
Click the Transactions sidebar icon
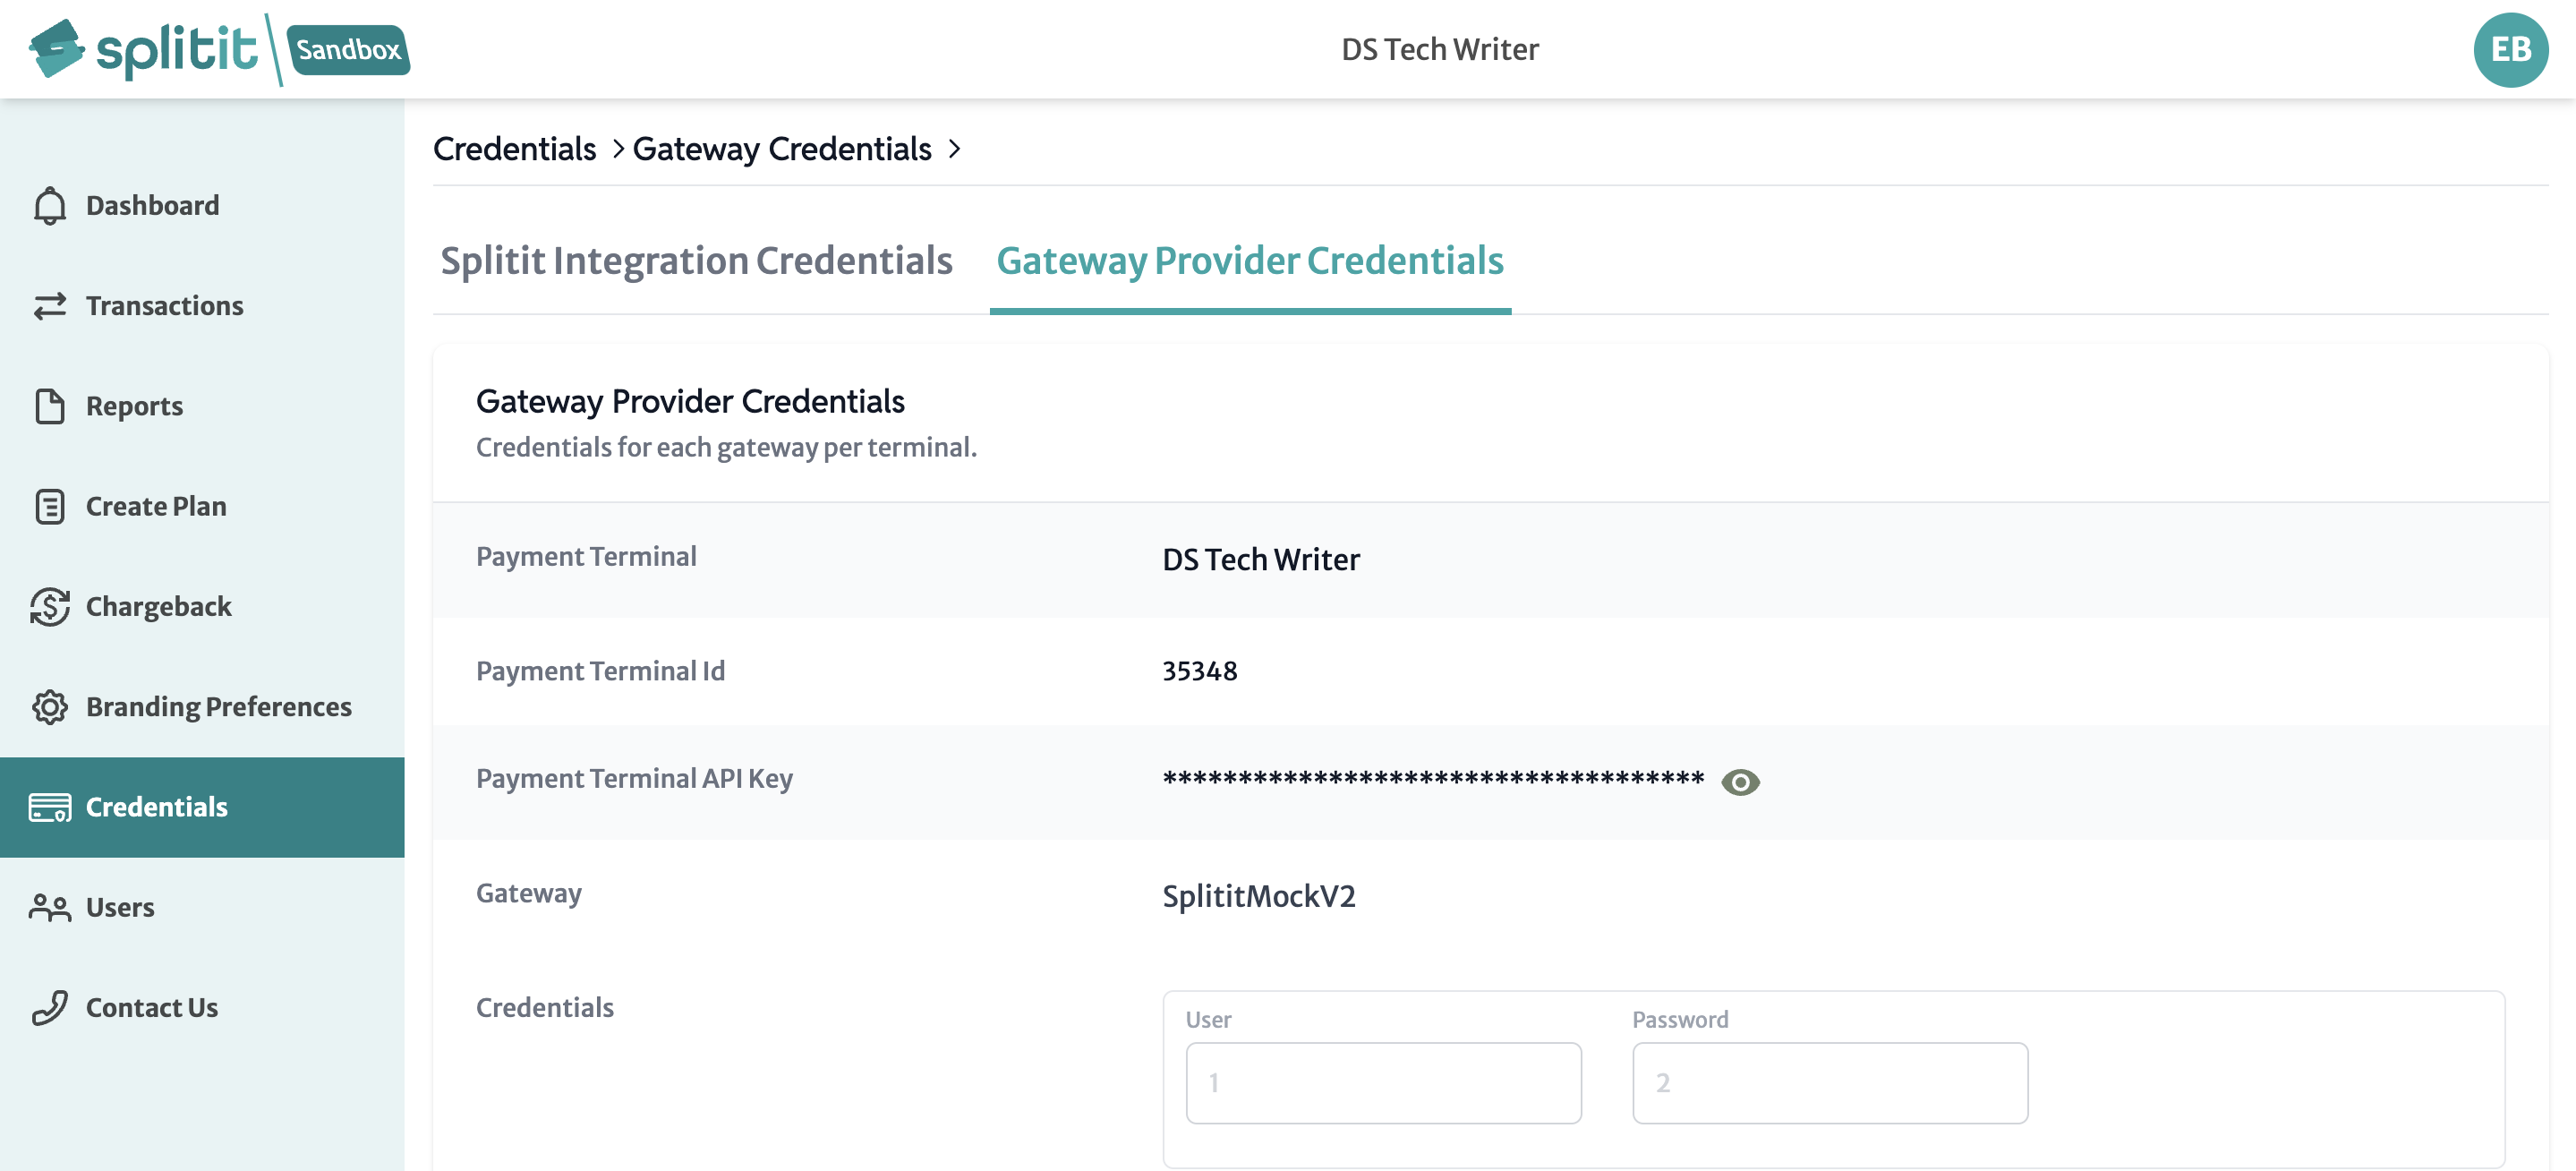51,305
